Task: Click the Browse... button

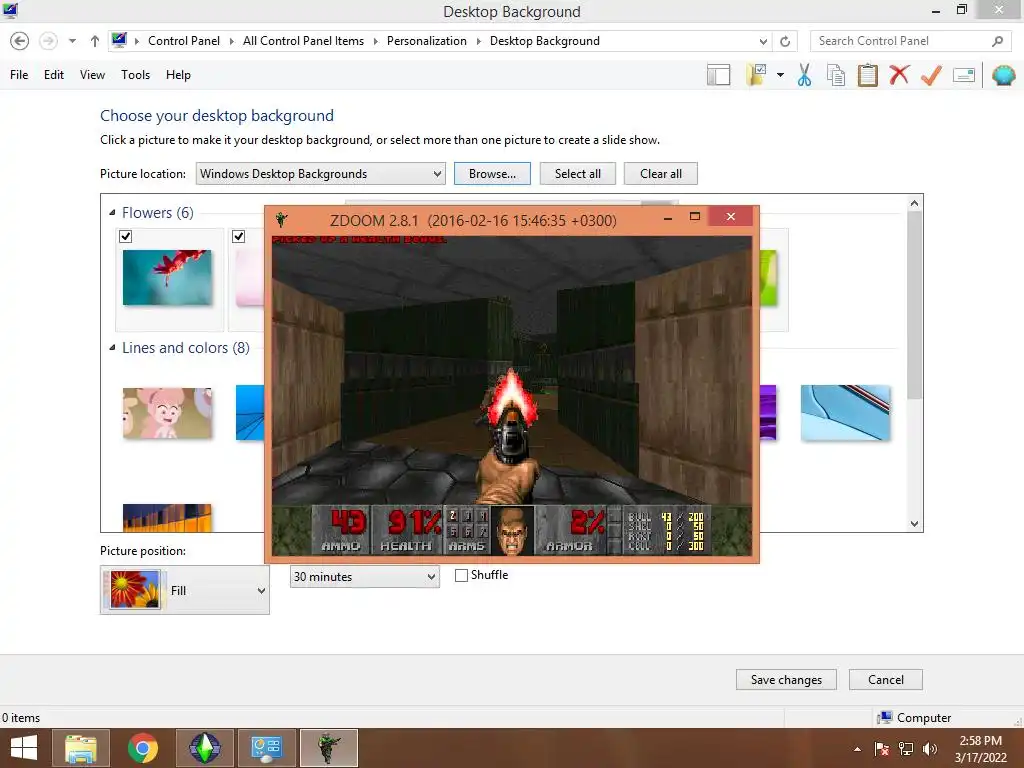Action: tap(492, 174)
